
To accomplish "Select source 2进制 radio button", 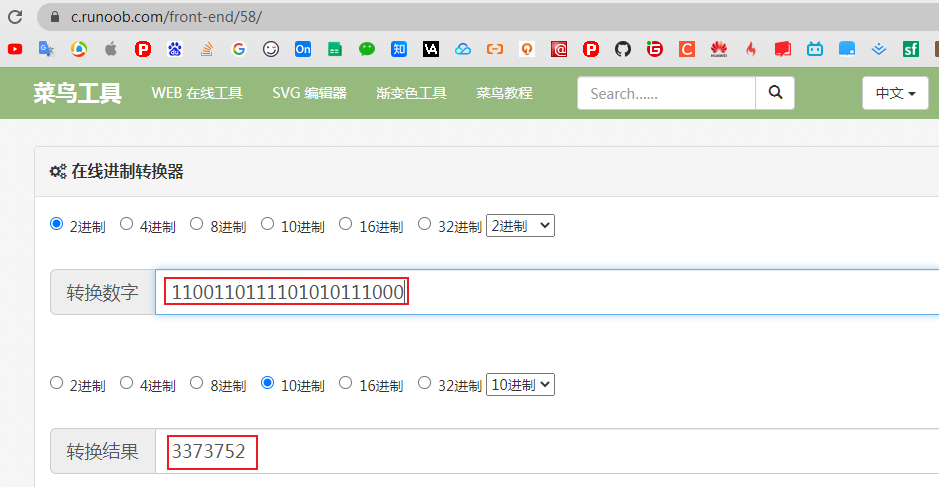I will click(56, 224).
